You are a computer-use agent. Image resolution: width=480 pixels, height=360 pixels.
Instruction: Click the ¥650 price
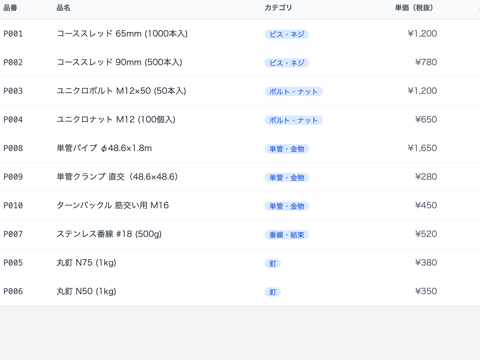[x=426, y=120]
